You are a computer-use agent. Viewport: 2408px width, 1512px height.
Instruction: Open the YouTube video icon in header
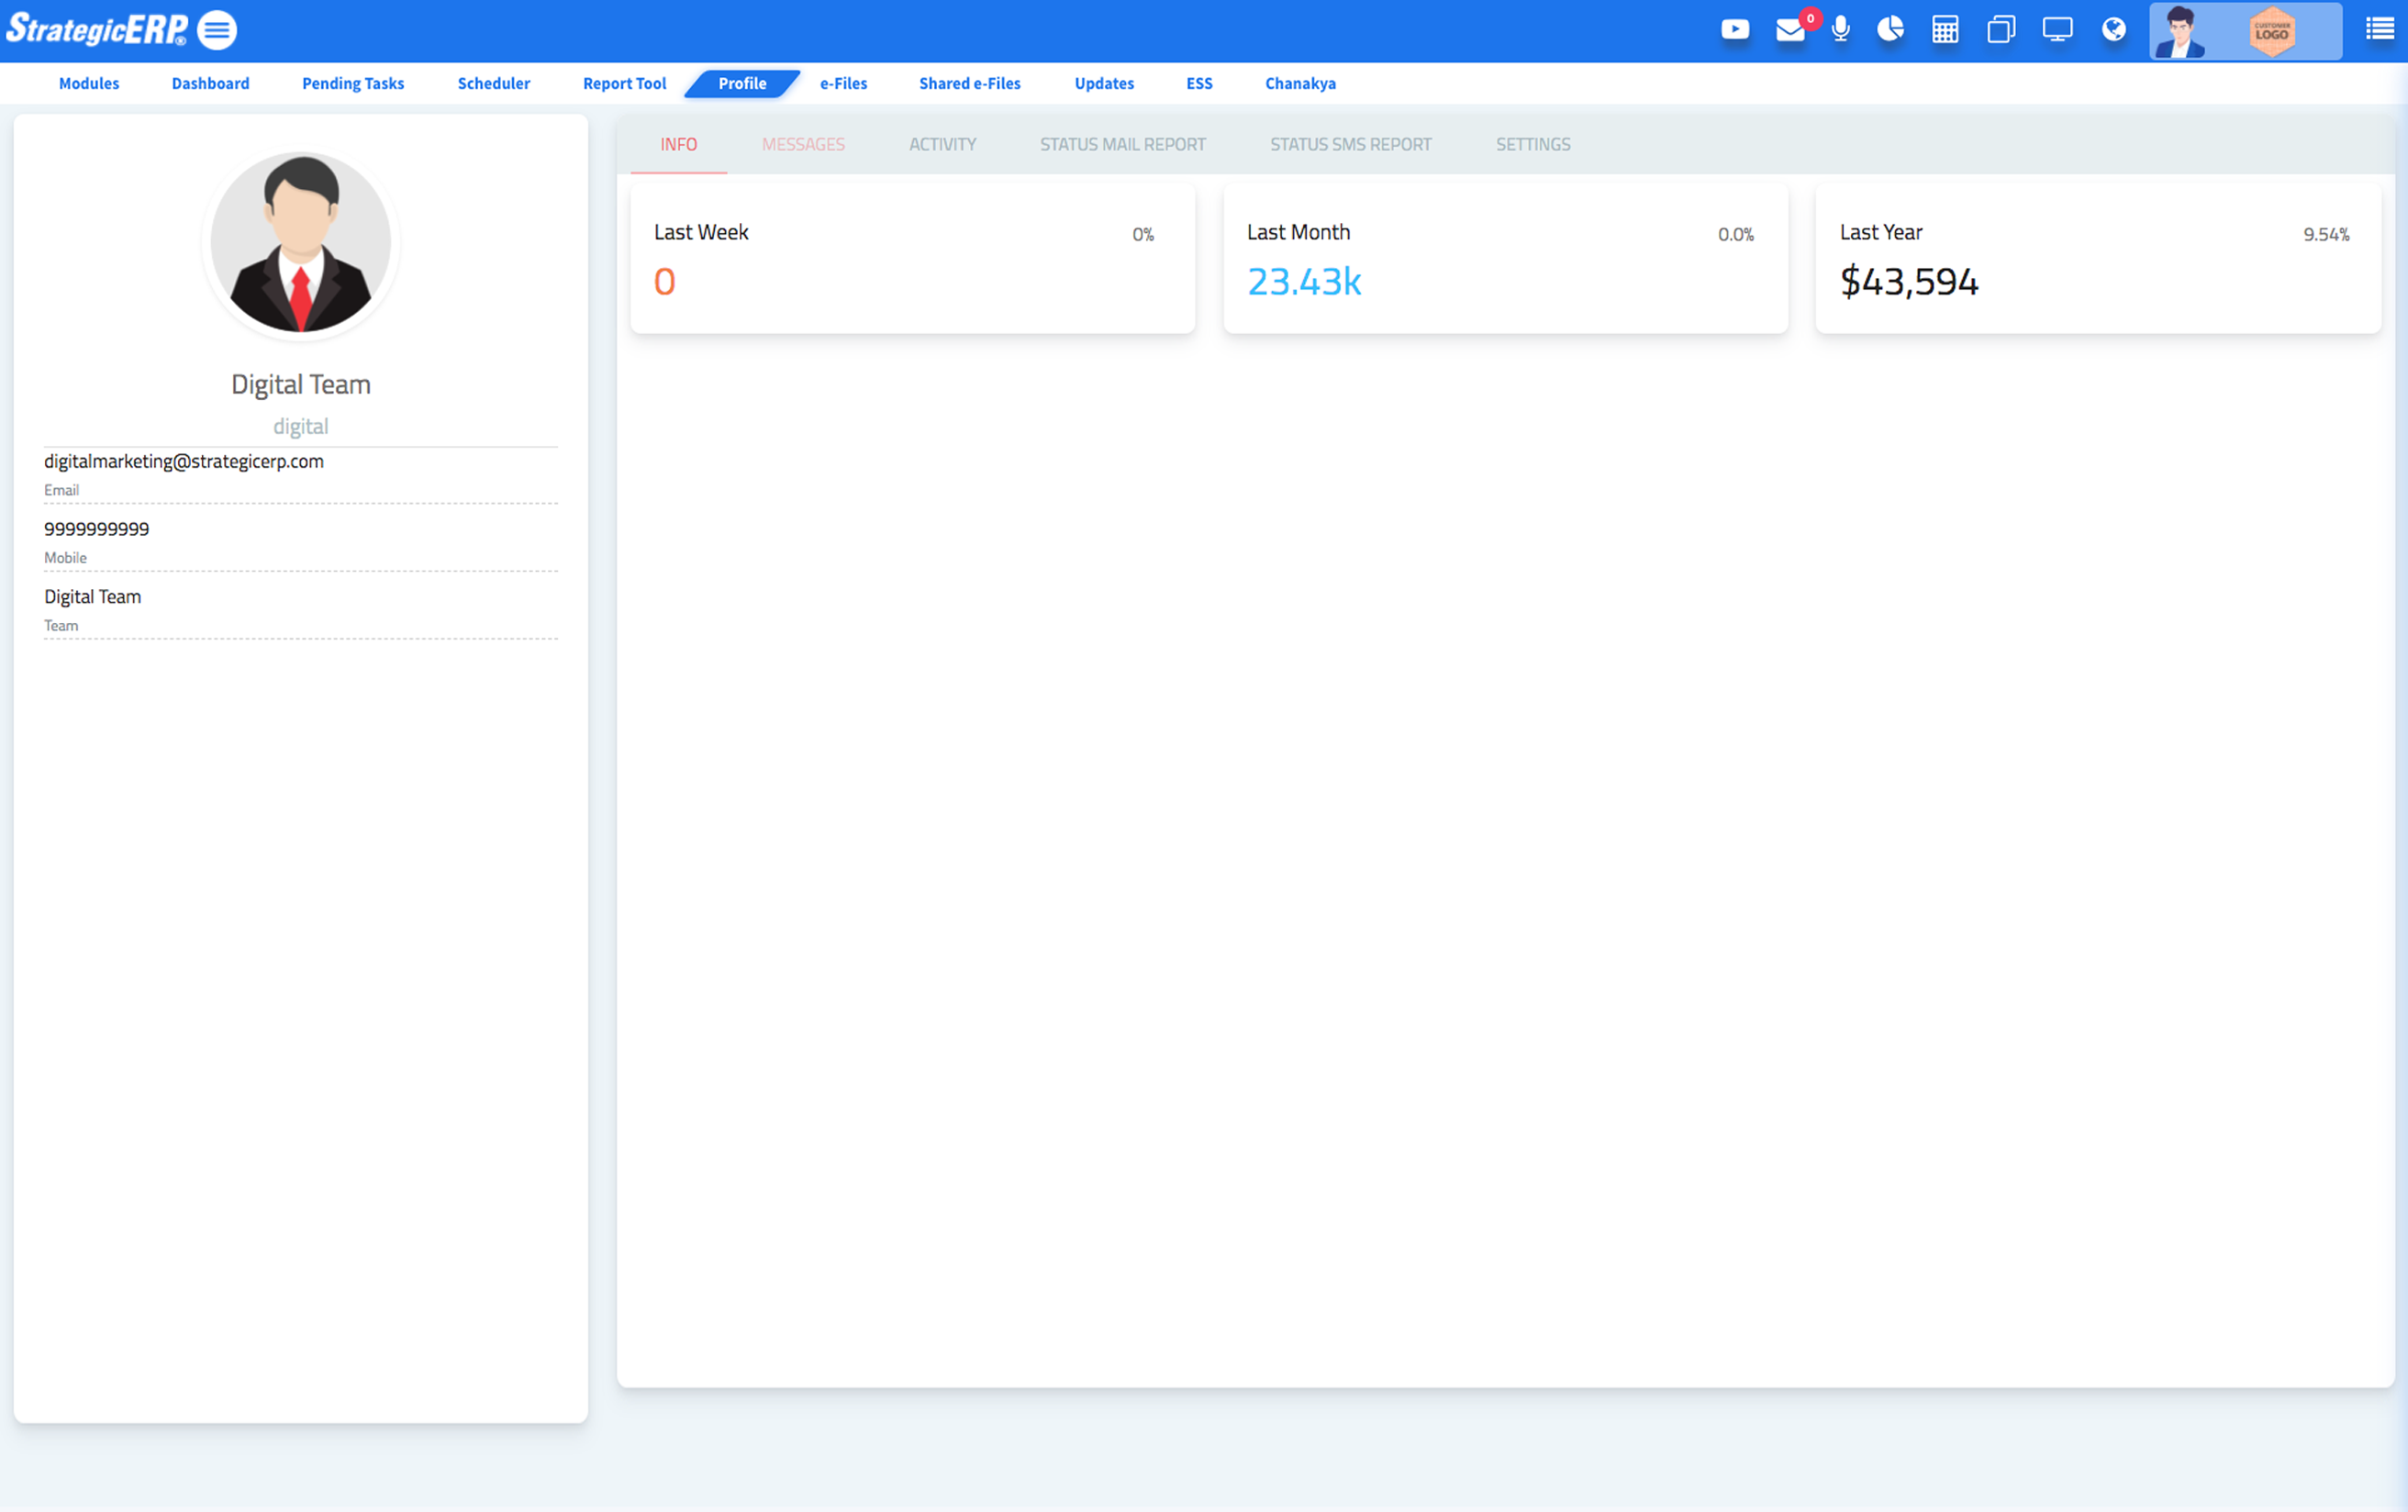[x=1735, y=30]
